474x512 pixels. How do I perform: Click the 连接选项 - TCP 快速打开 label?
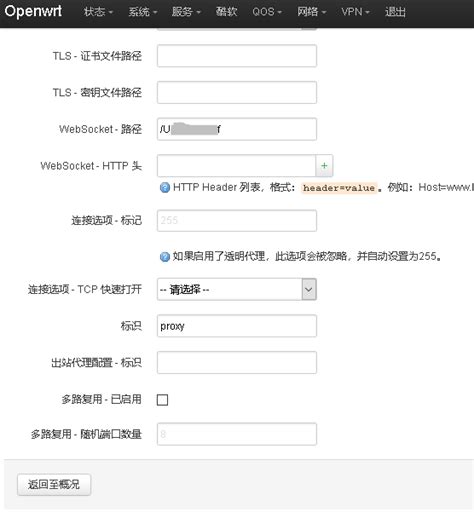pos(85,289)
